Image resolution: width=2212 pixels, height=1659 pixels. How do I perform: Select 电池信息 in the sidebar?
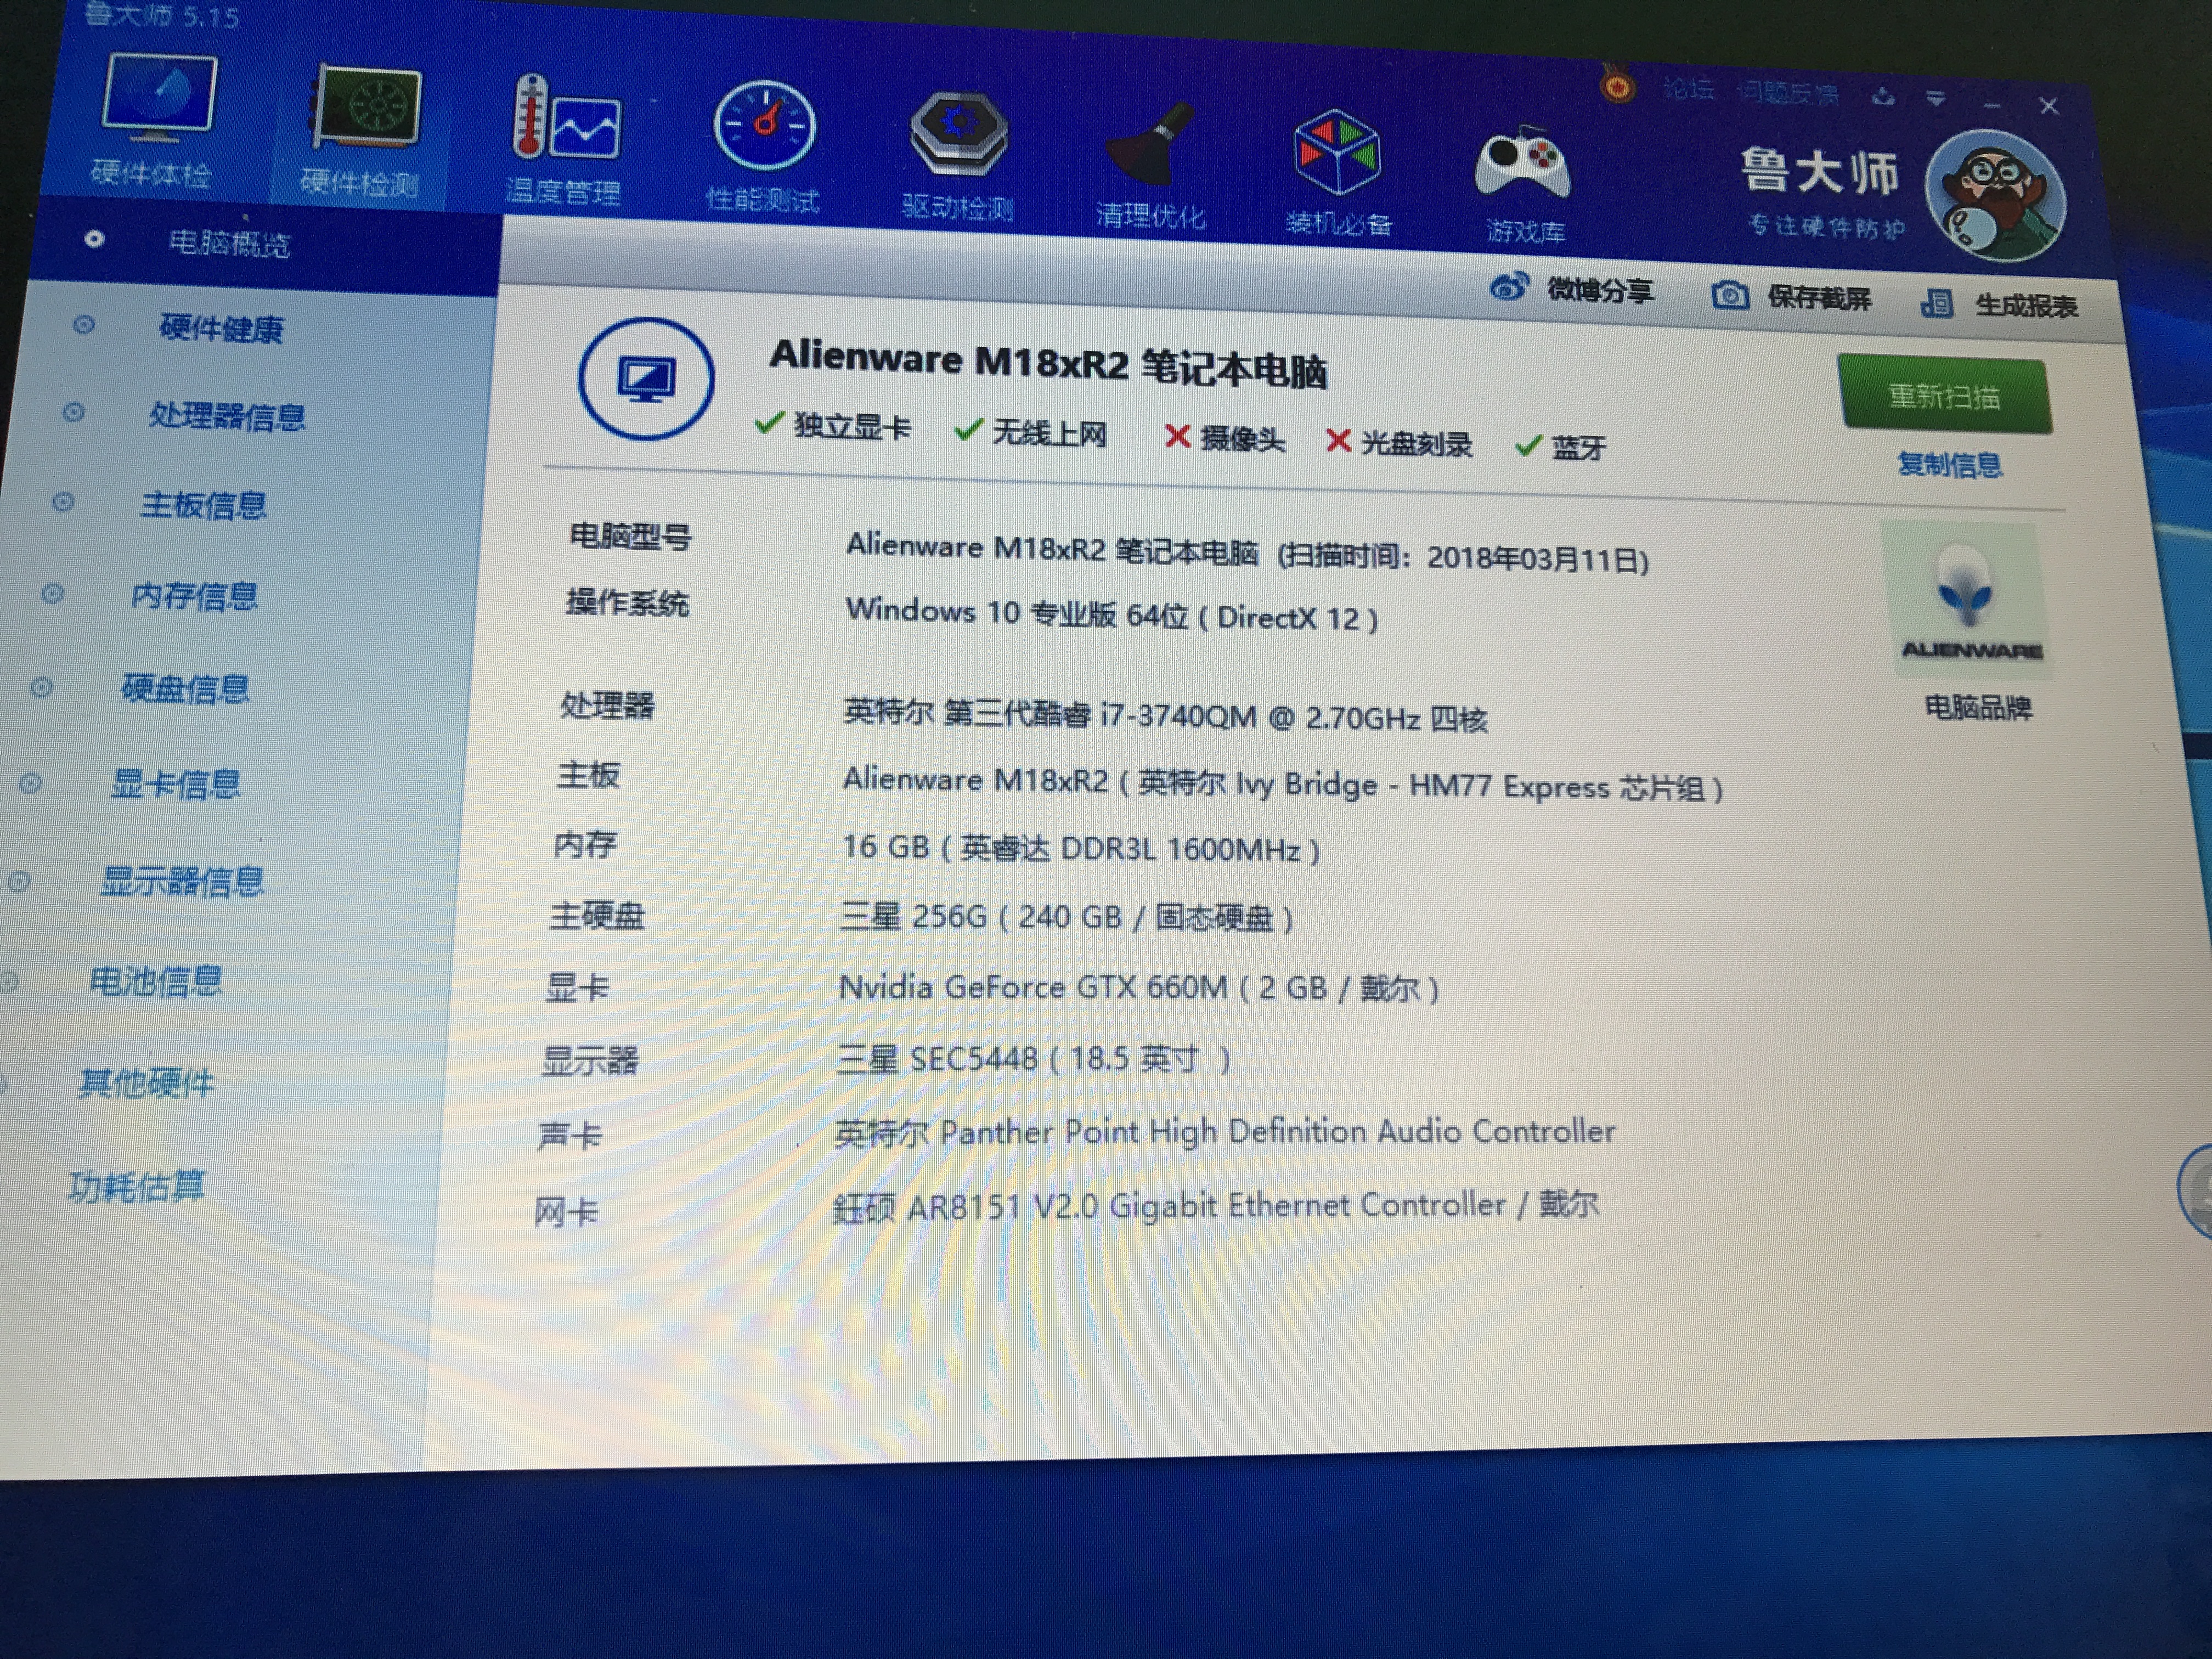click(x=155, y=982)
